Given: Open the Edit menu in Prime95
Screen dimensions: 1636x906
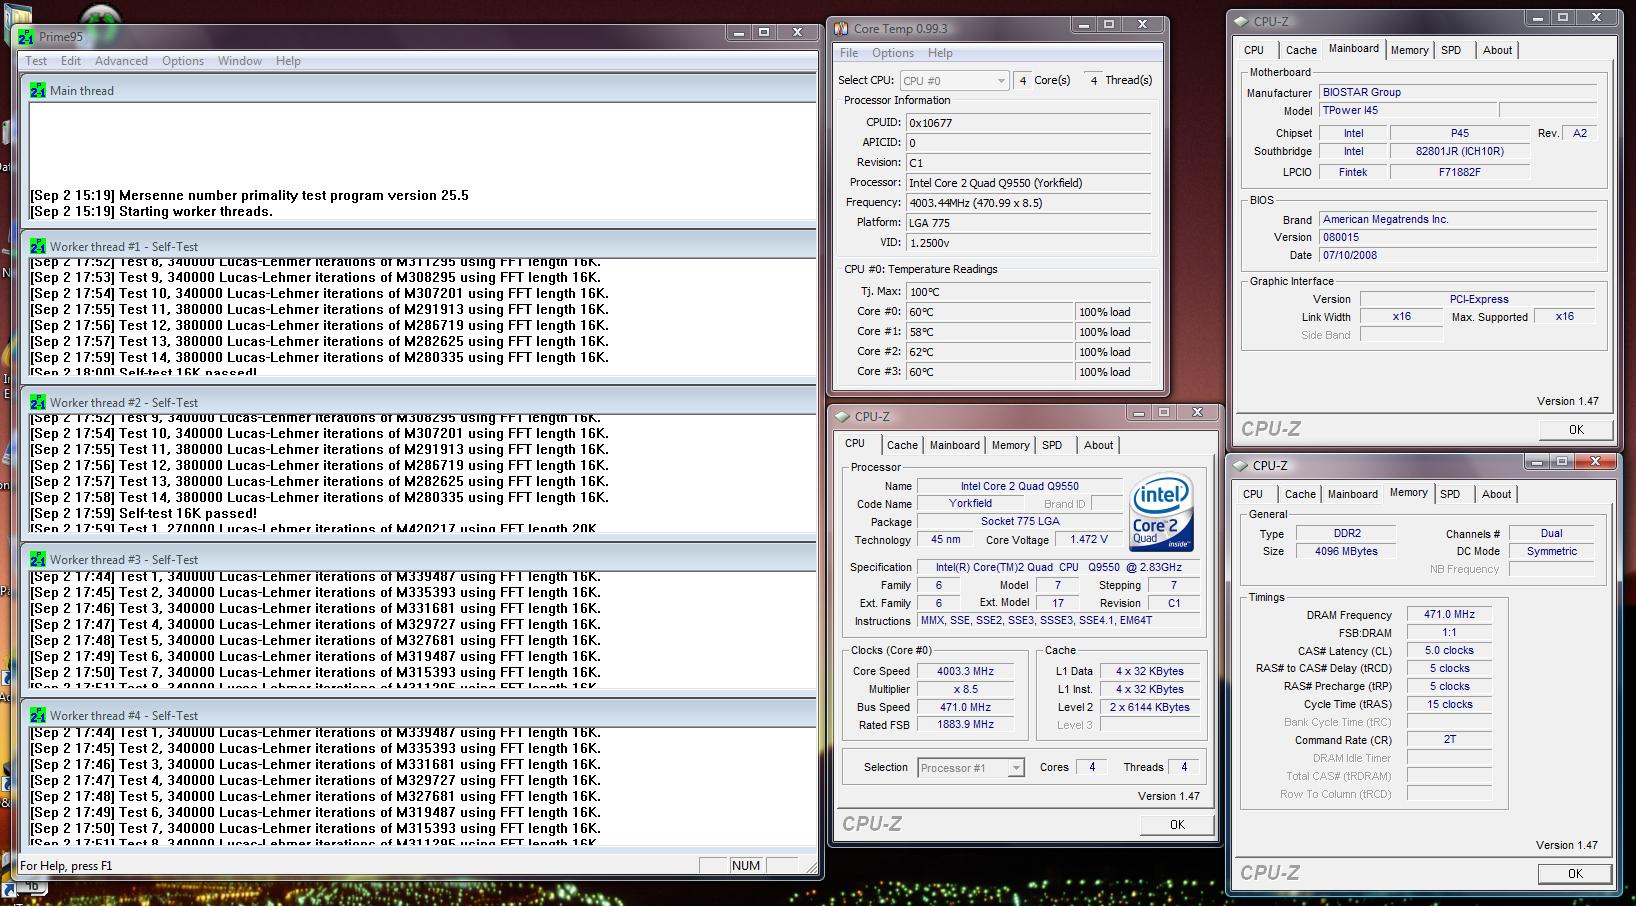Looking at the screenshot, I should pyautogui.click(x=71, y=61).
